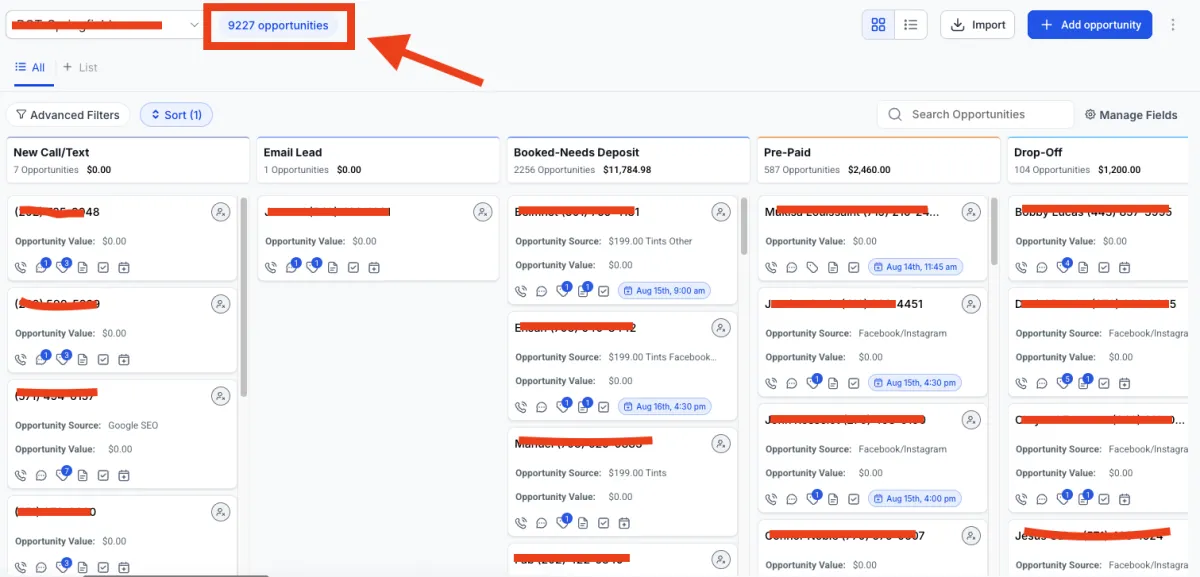The image size is (1200, 577).
Task: Open the Aug 14th, 11:45 am appointment chip
Action: click(915, 267)
